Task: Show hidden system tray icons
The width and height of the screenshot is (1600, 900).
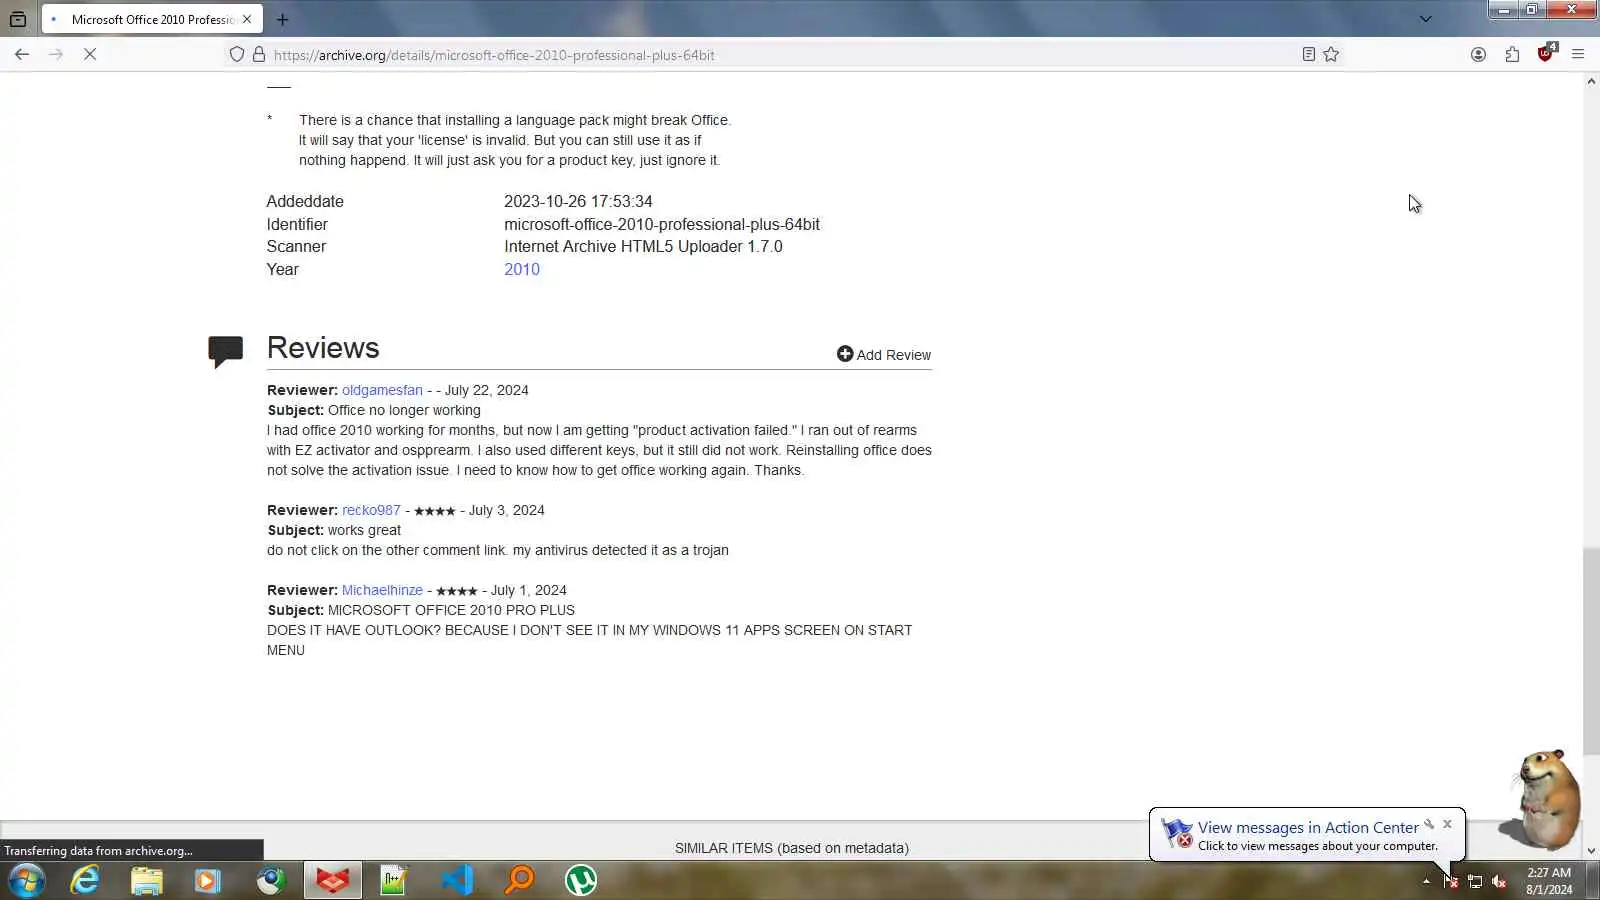Action: (x=1426, y=881)
